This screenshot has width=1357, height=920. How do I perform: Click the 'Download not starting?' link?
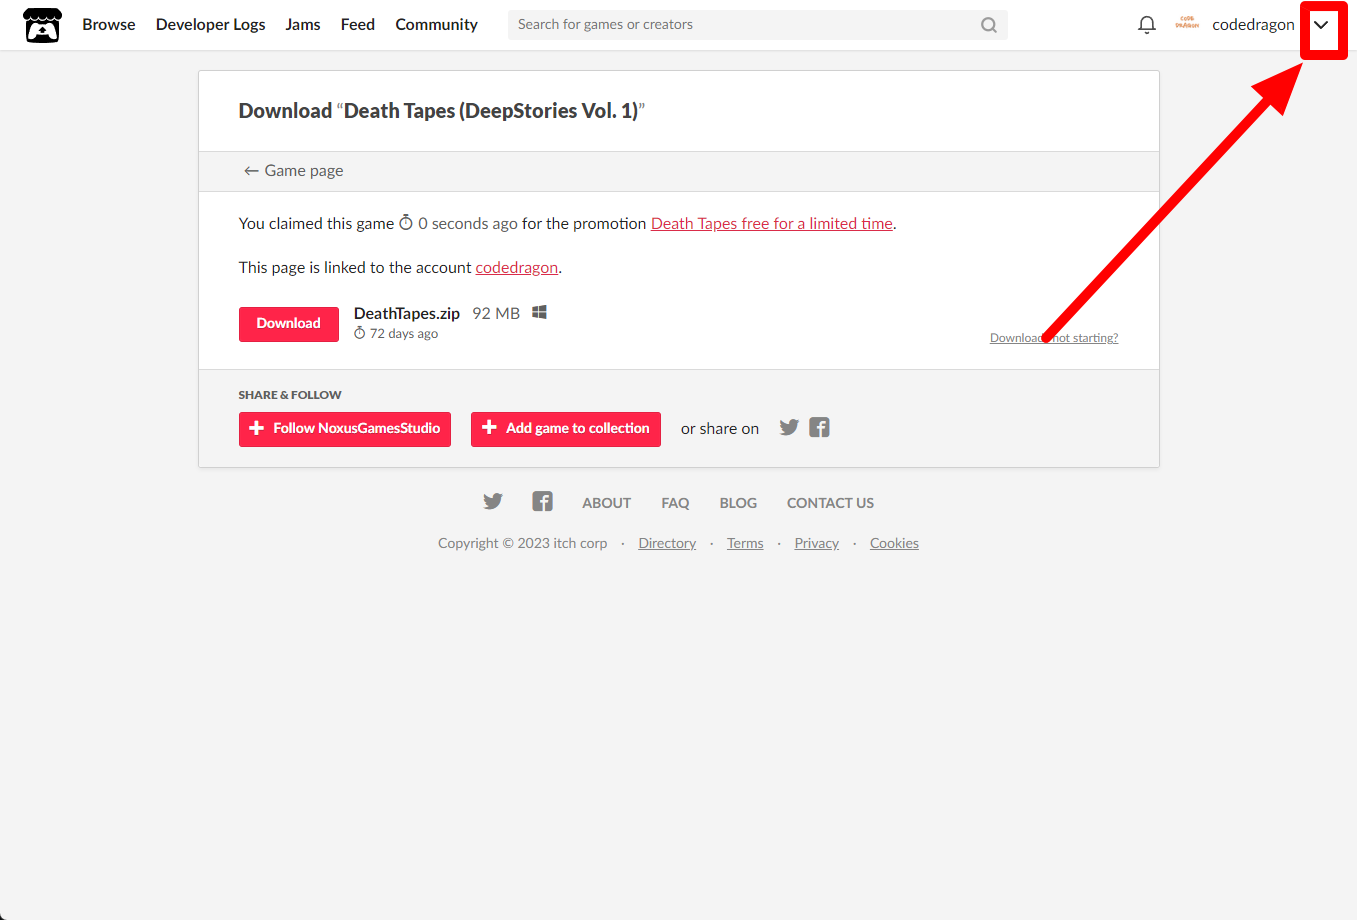coord(1054,338)
